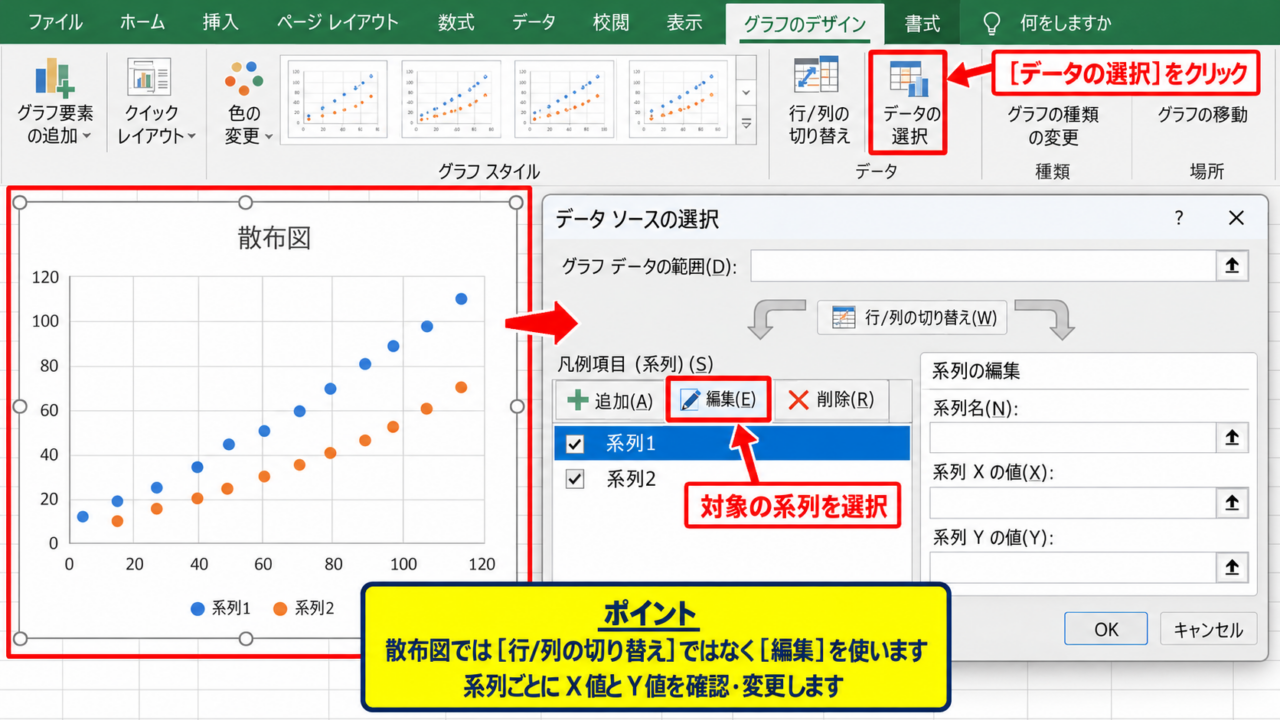Screen dimensions: 1280x720
Task: Click グラフの移動 in the ribbon
Action: (1203, 114)
